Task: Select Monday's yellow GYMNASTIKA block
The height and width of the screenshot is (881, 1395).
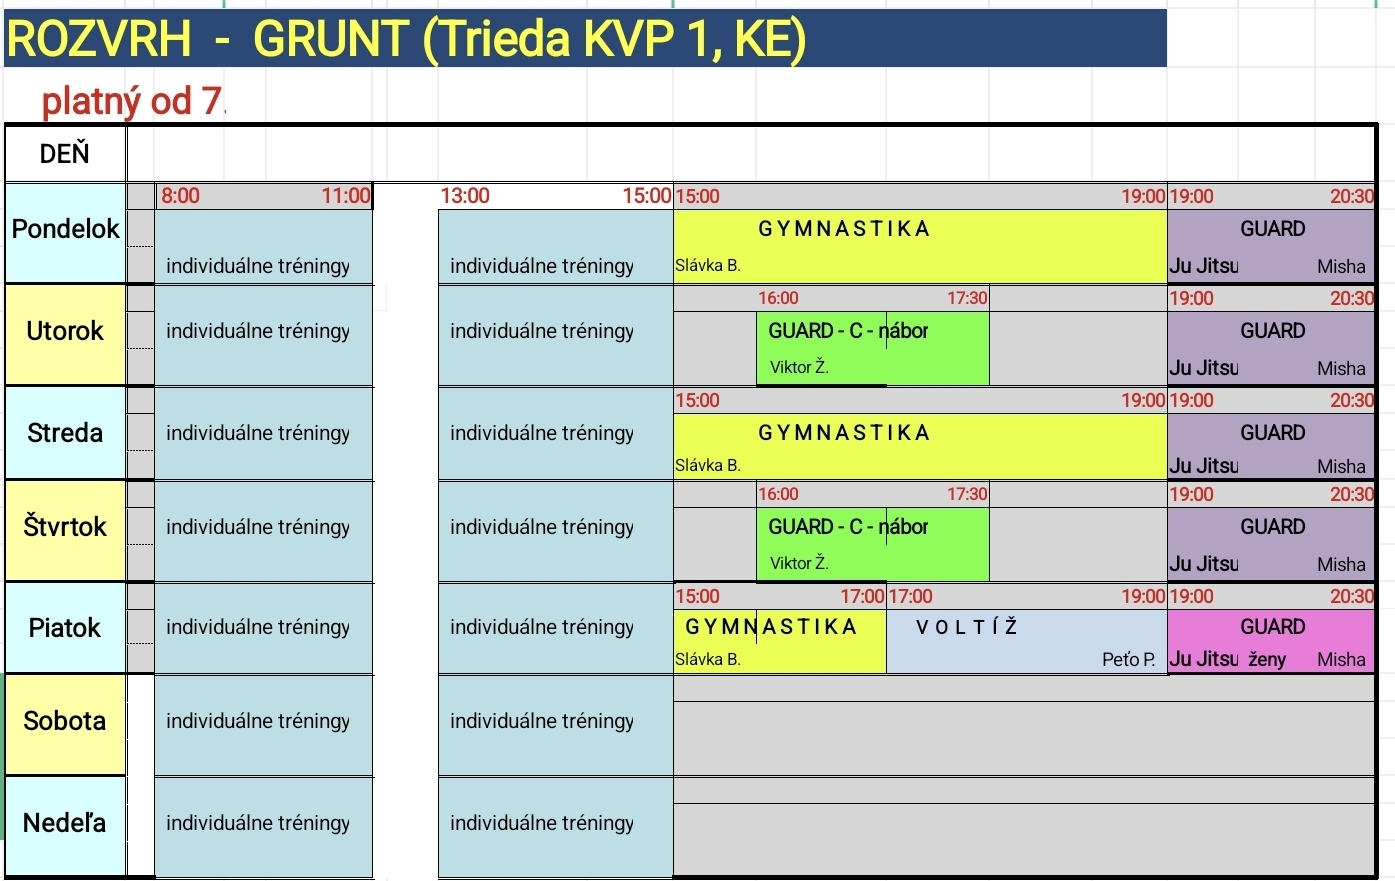Action: coord(919,246)
